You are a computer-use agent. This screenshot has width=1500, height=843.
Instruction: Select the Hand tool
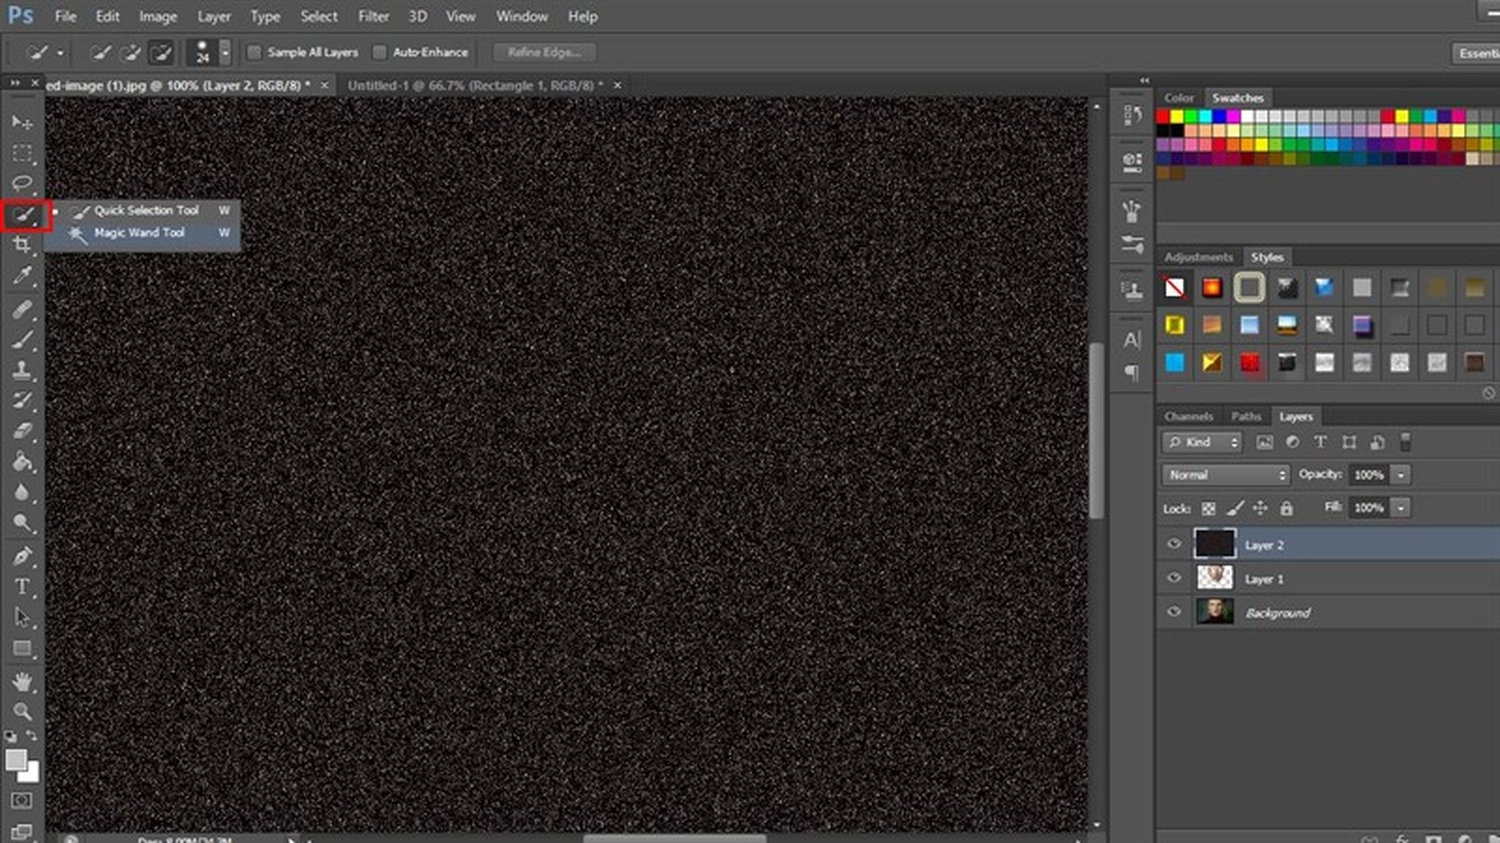coord(22,682)
